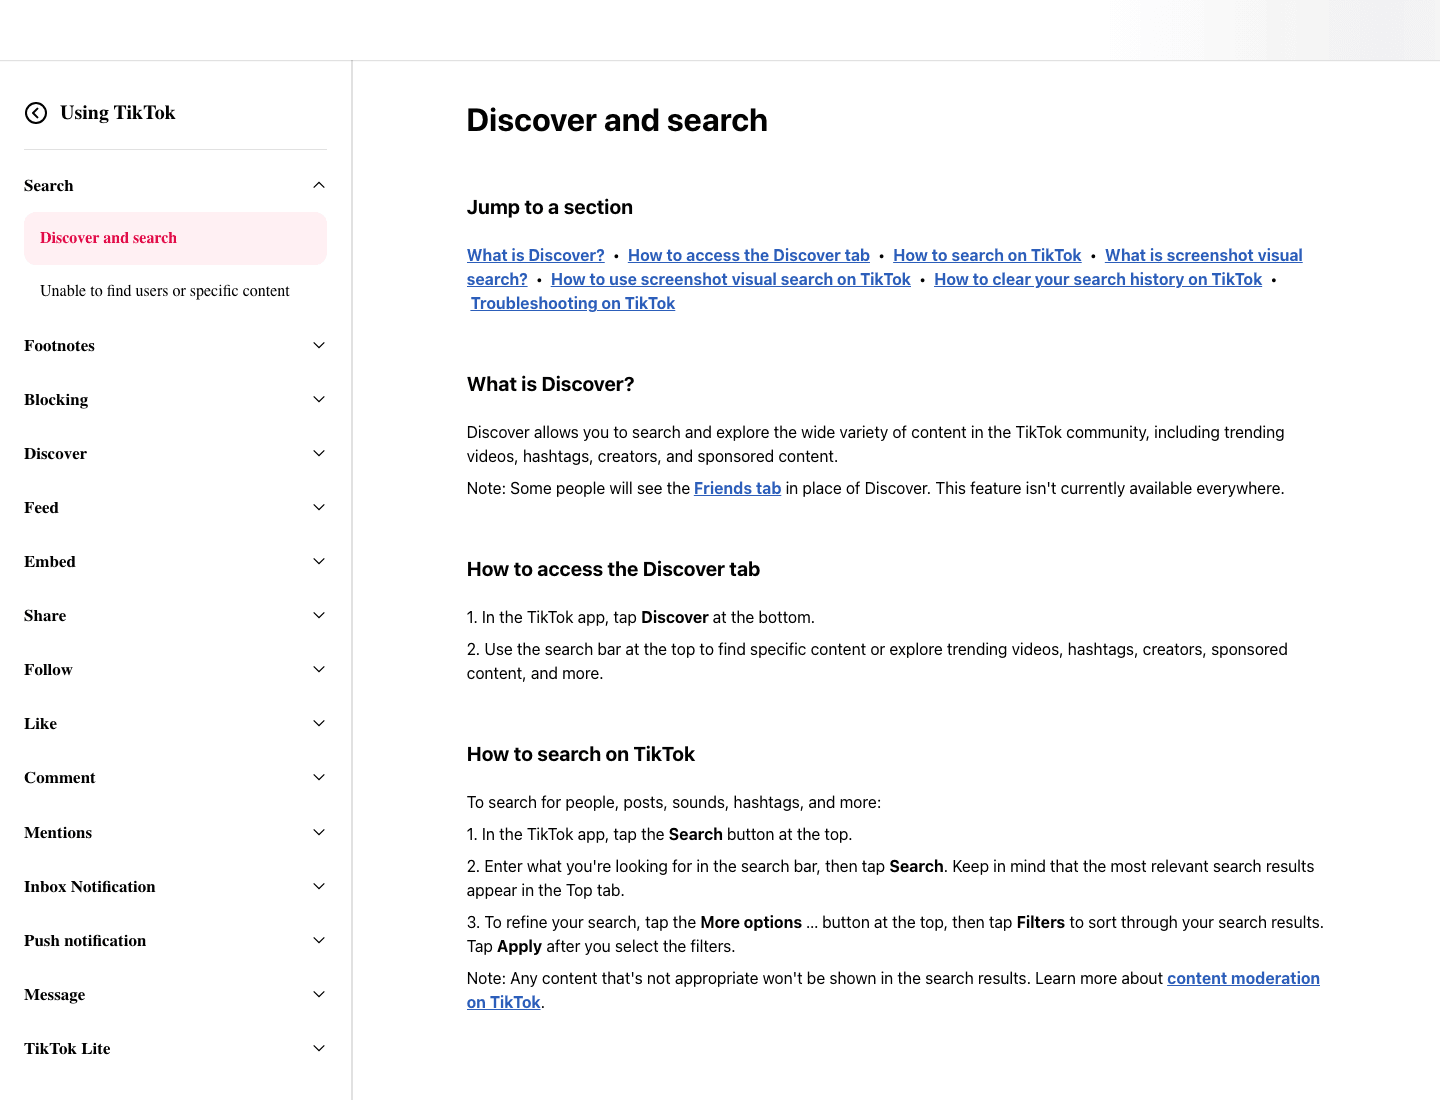Open the Share sidebar category label
The image size is (1440, 1100).
45,616
